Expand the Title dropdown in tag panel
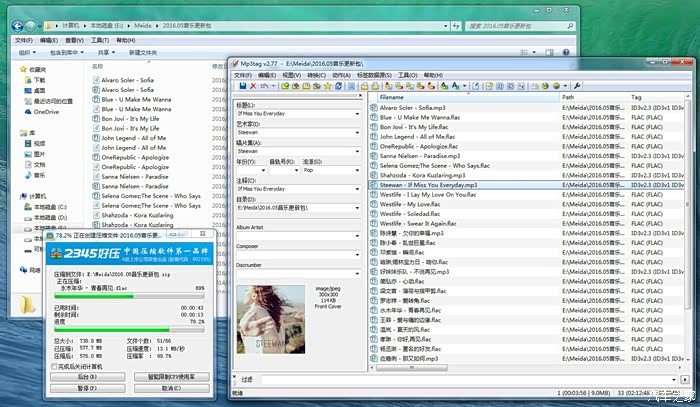The width and height of the screenshot is (700, 407). click(x=356, y=113)
